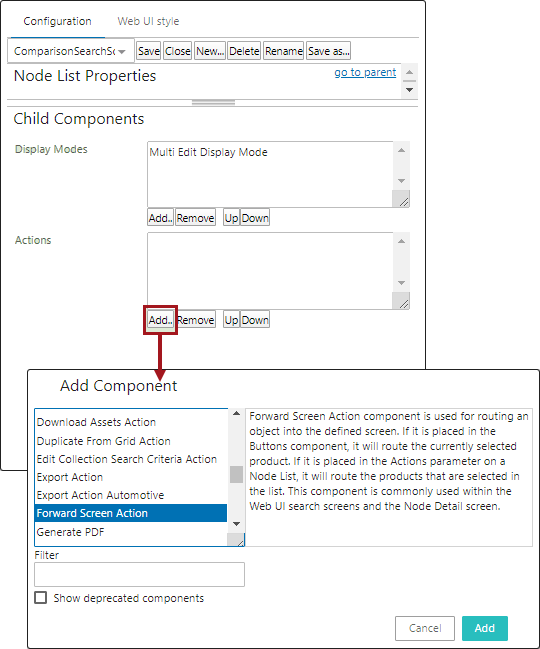
Task: Select Generate PDF in component list
Action: (x=131, y=532)
